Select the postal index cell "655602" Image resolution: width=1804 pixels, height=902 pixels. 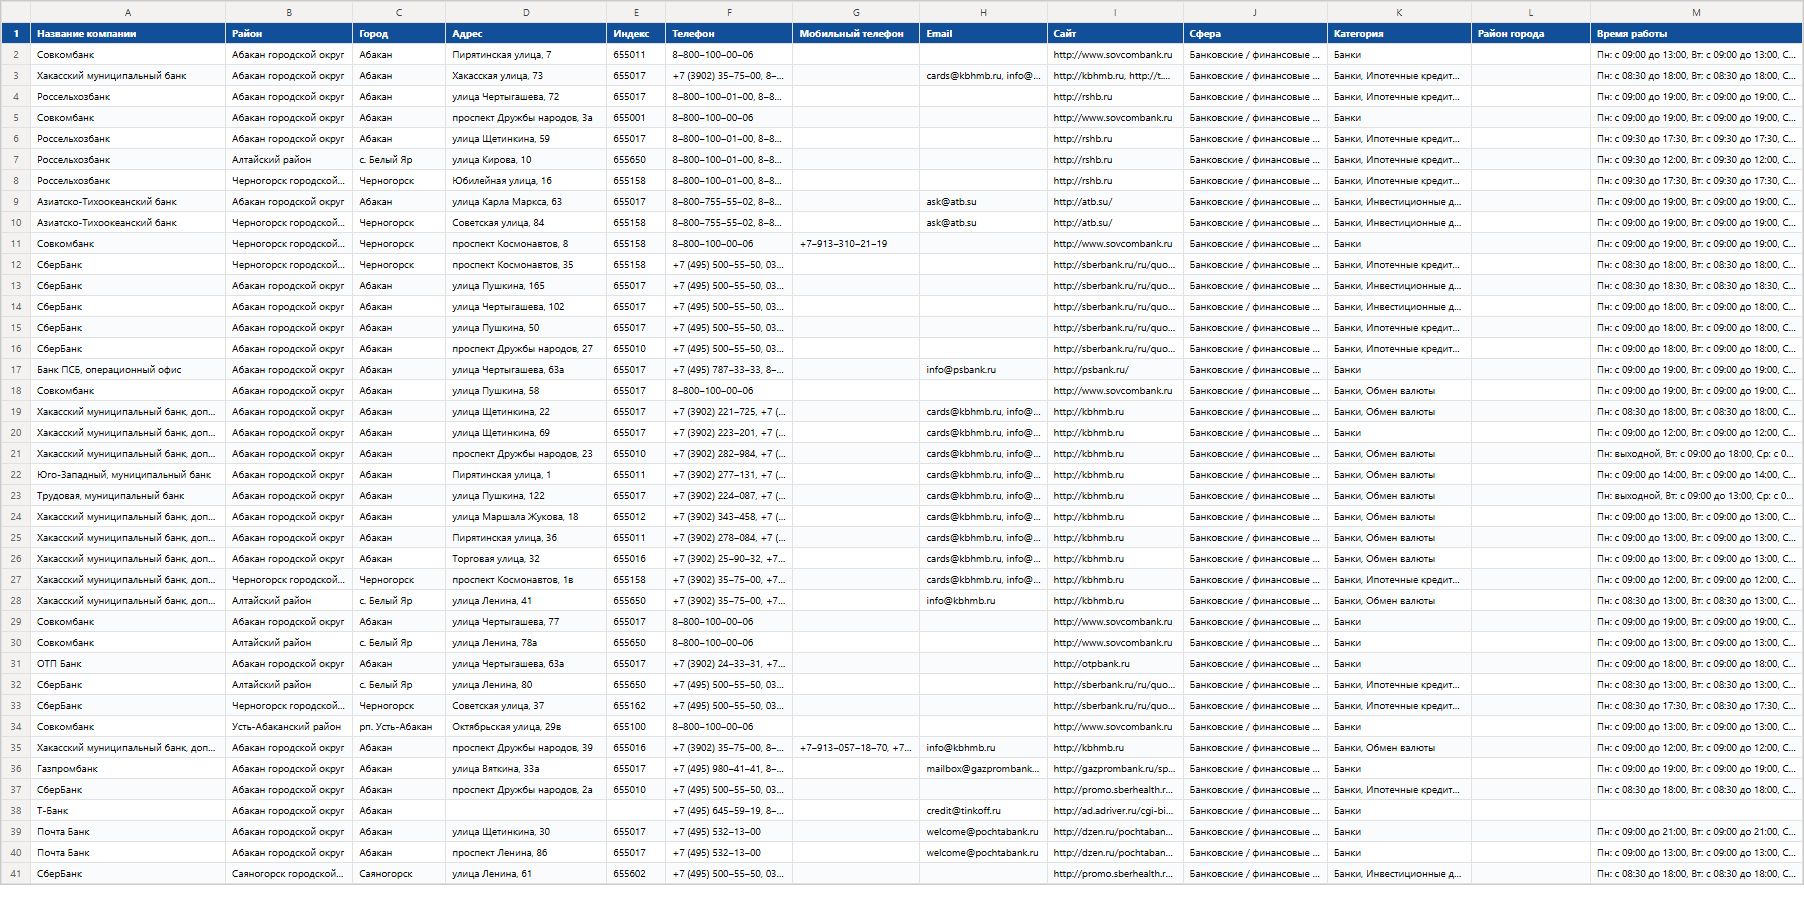636,874
